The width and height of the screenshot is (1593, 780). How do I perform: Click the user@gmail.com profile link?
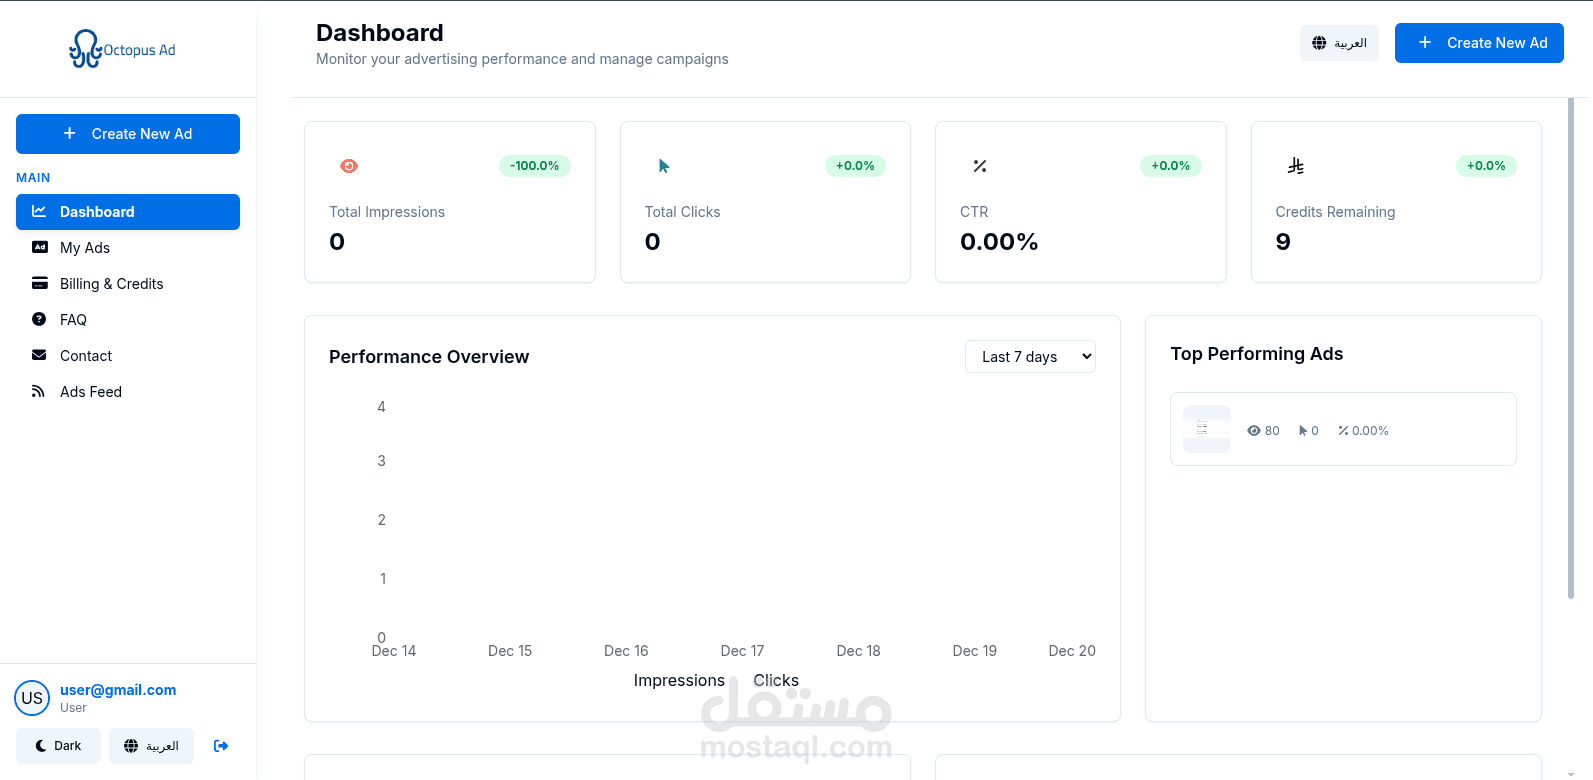118,690
